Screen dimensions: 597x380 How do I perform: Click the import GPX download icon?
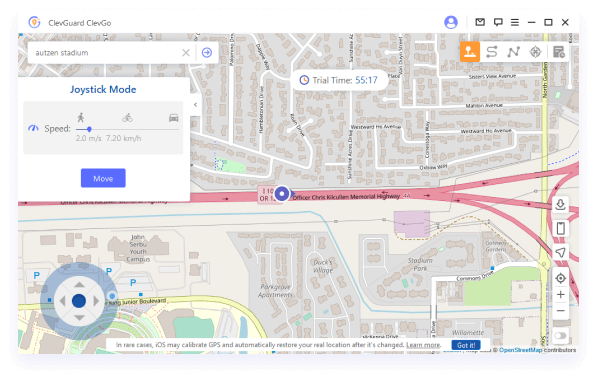pyautogui.click(x=560, y=204)
